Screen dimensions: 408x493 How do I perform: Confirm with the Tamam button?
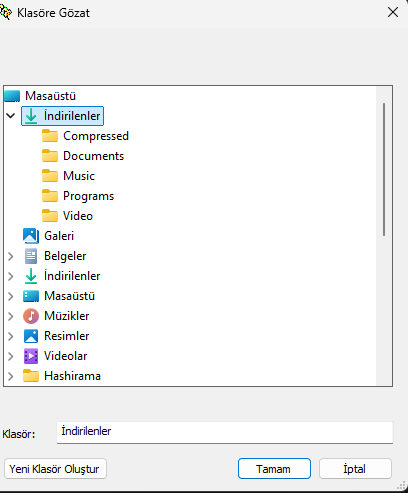point(274,469)
